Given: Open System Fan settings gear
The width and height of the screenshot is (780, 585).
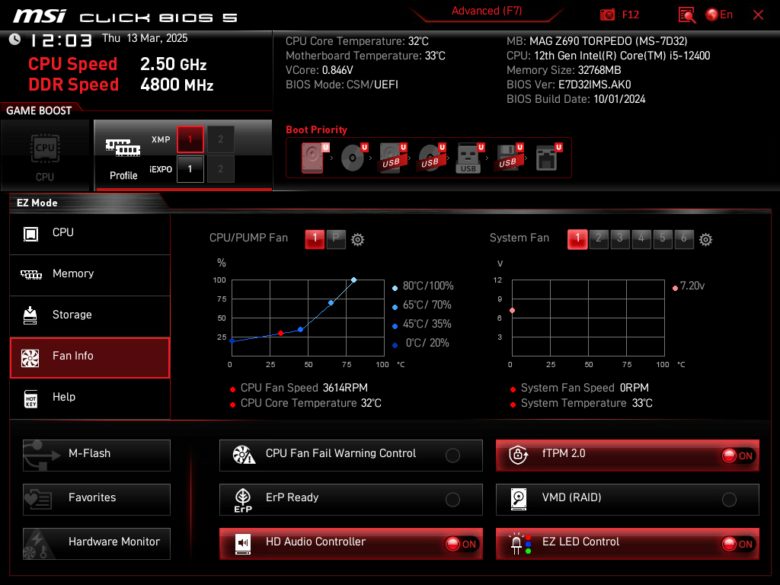Looking at the screenshot, I should (705, 240).
